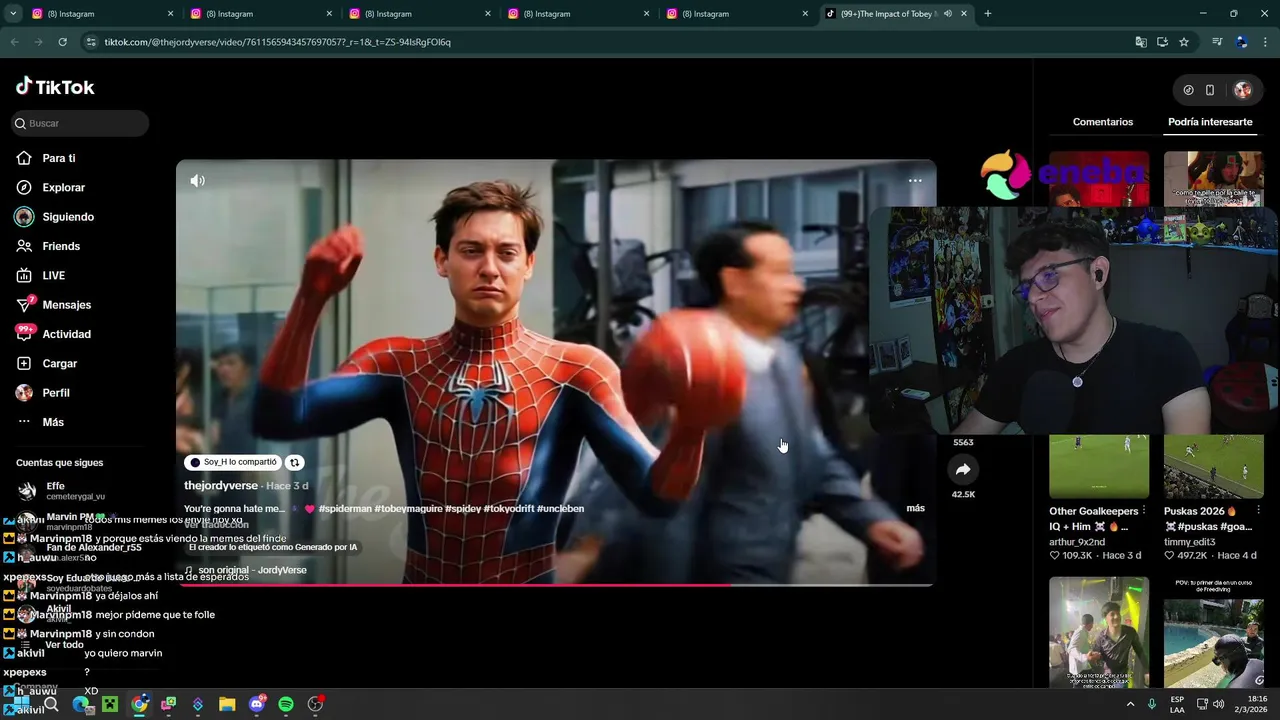Bookmark this page with star icon

coord(1184,42)
